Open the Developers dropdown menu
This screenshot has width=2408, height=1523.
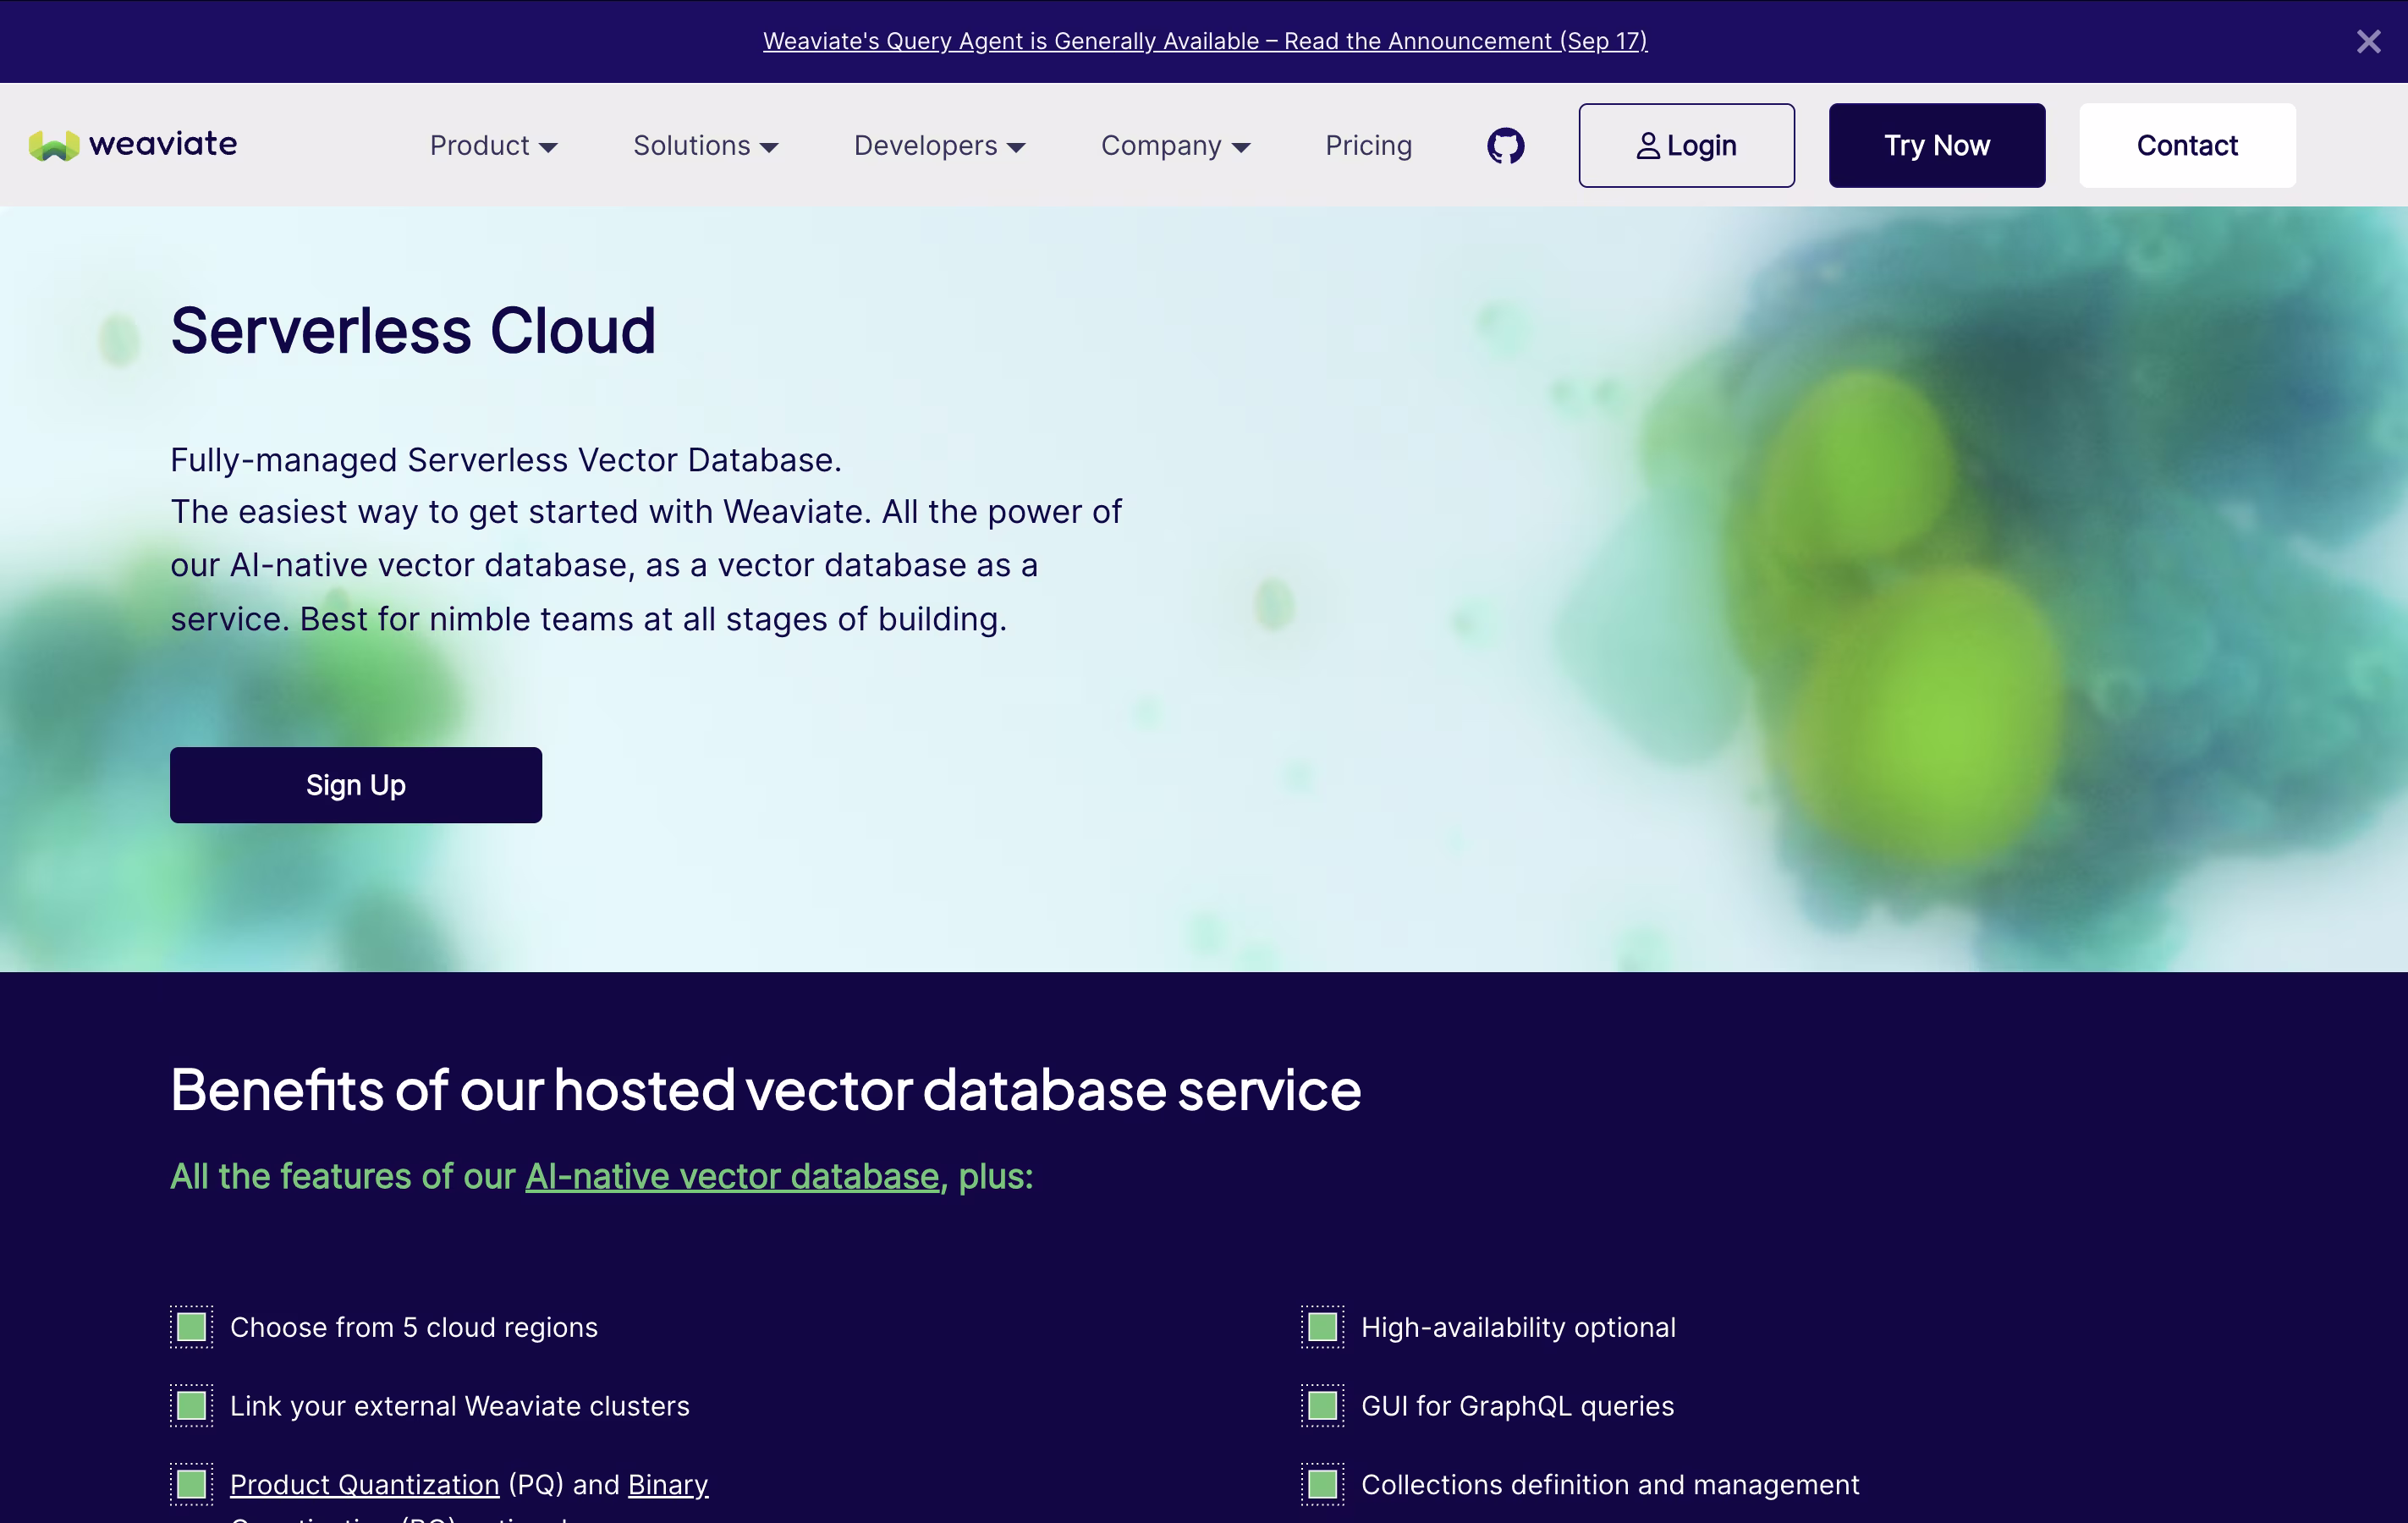coord(939,146)
